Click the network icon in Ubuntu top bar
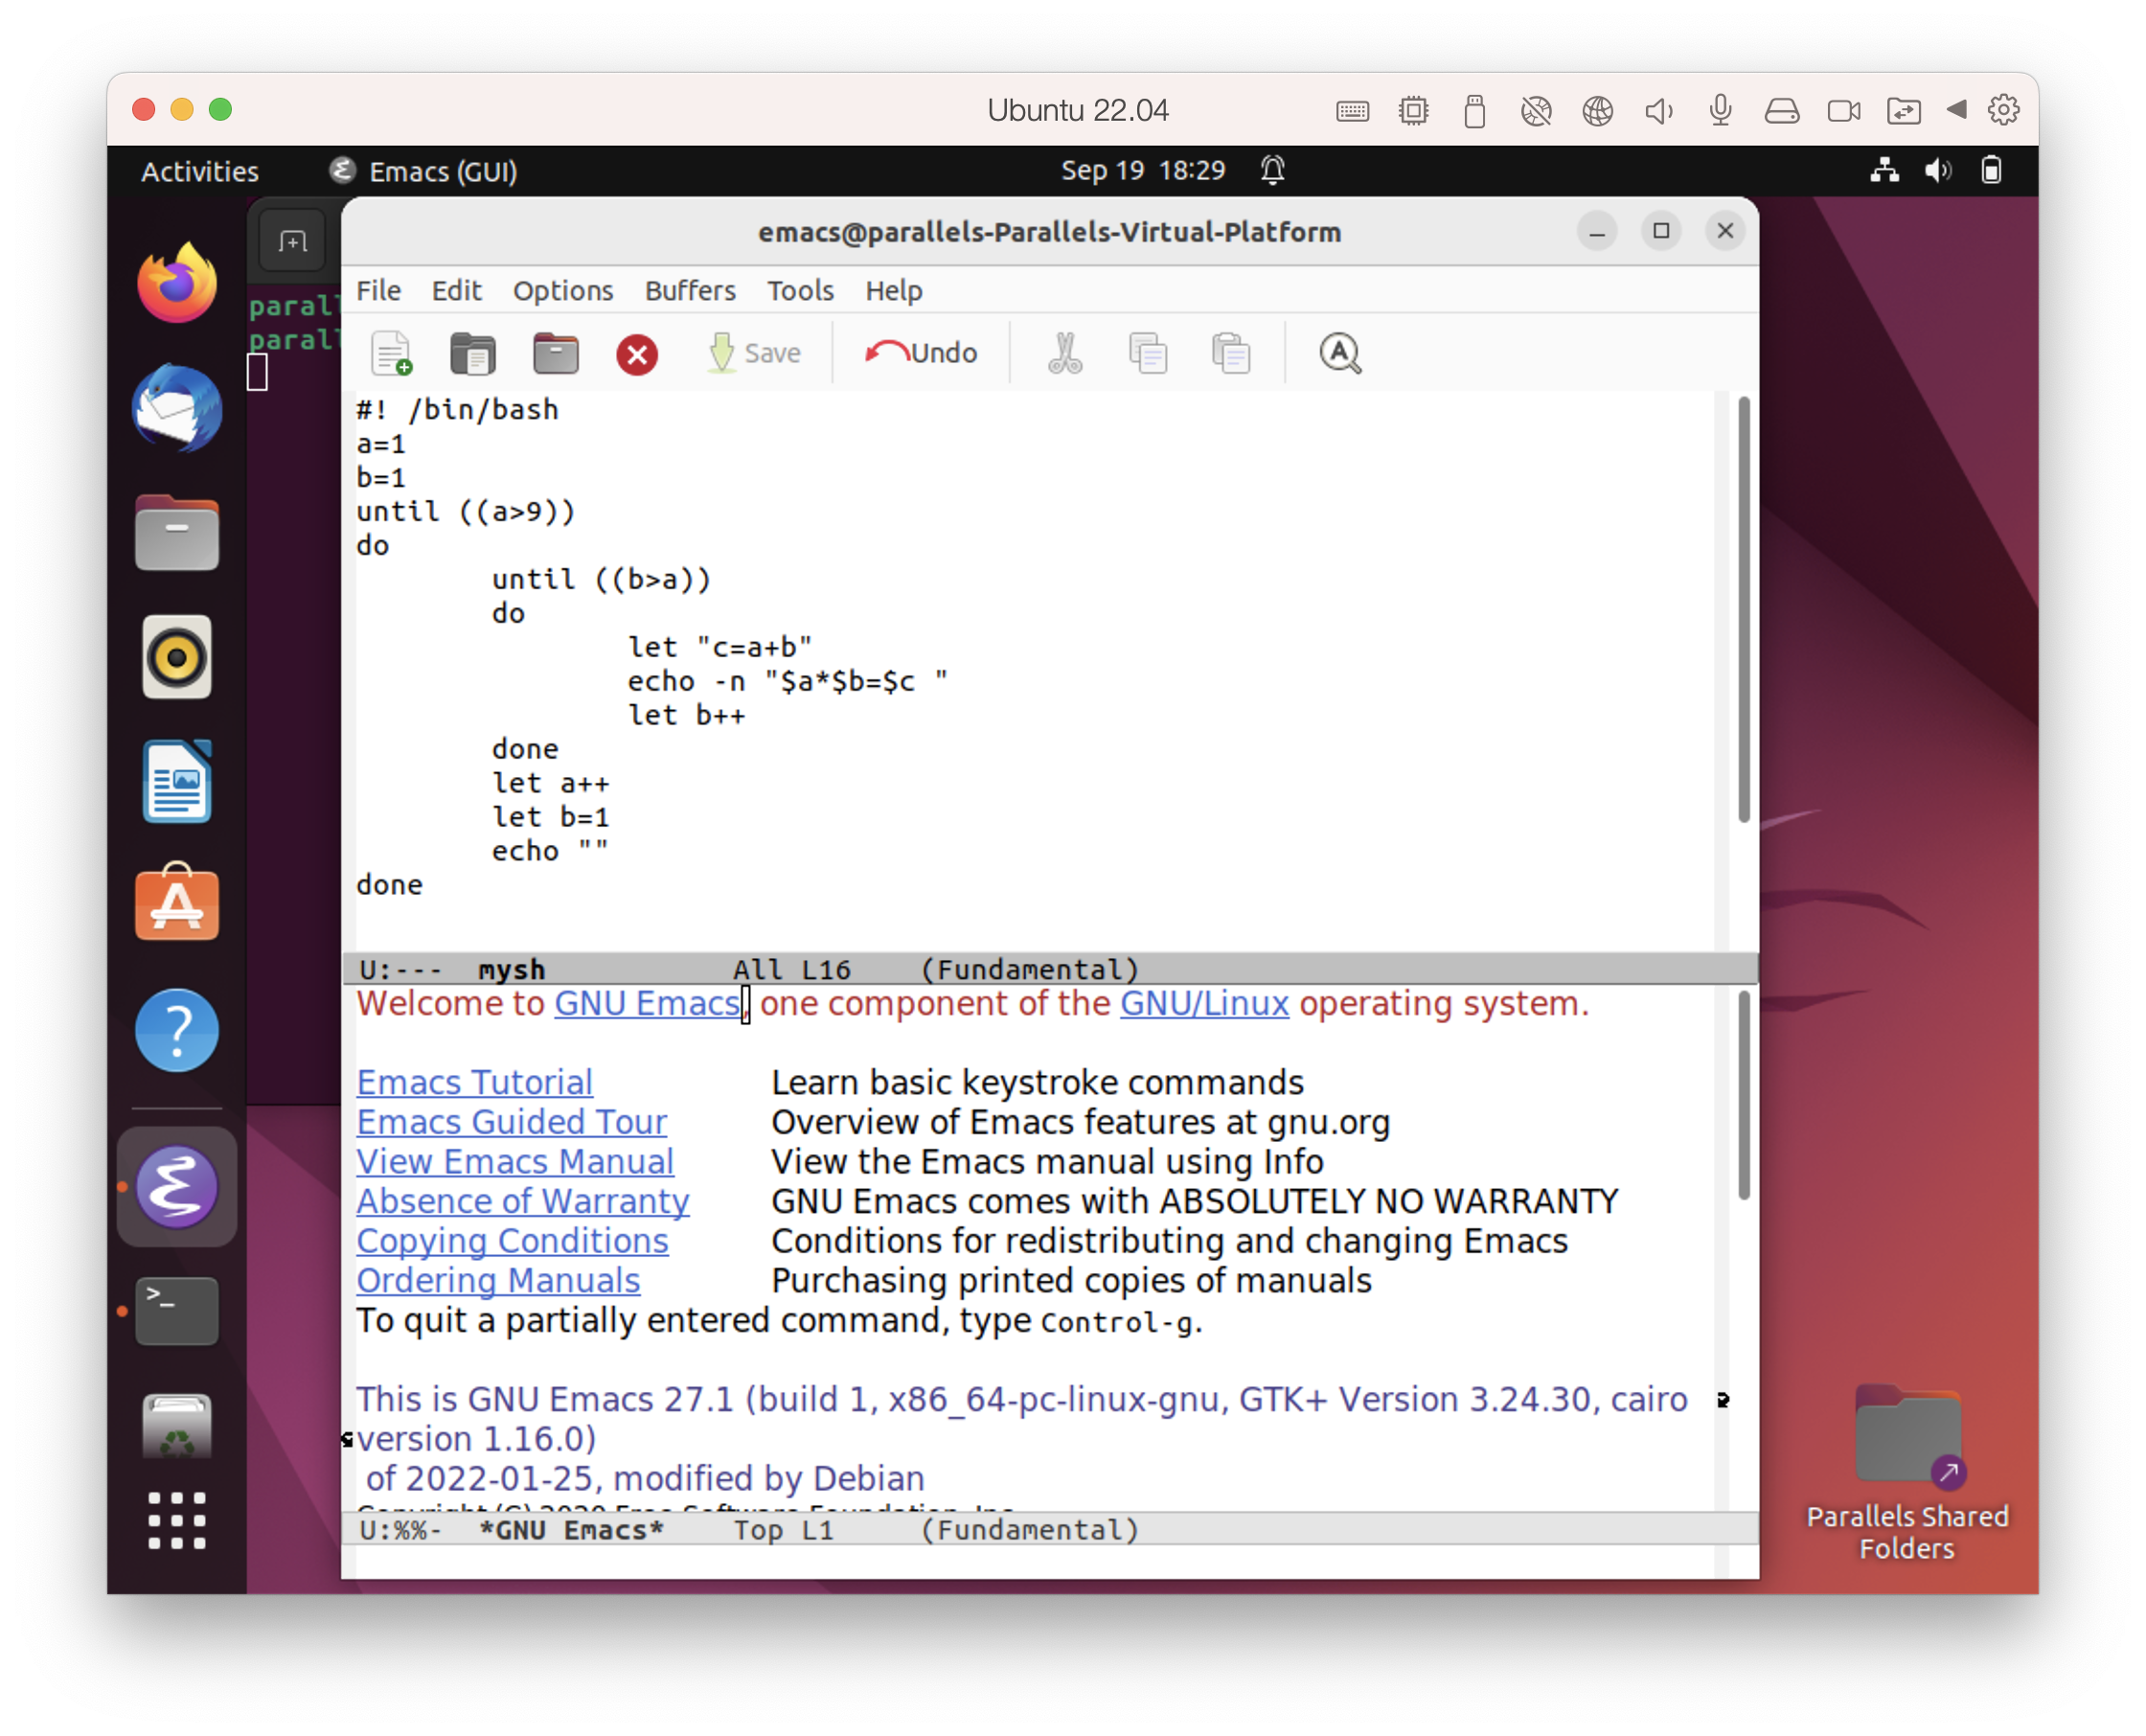 click(1884, 170)
